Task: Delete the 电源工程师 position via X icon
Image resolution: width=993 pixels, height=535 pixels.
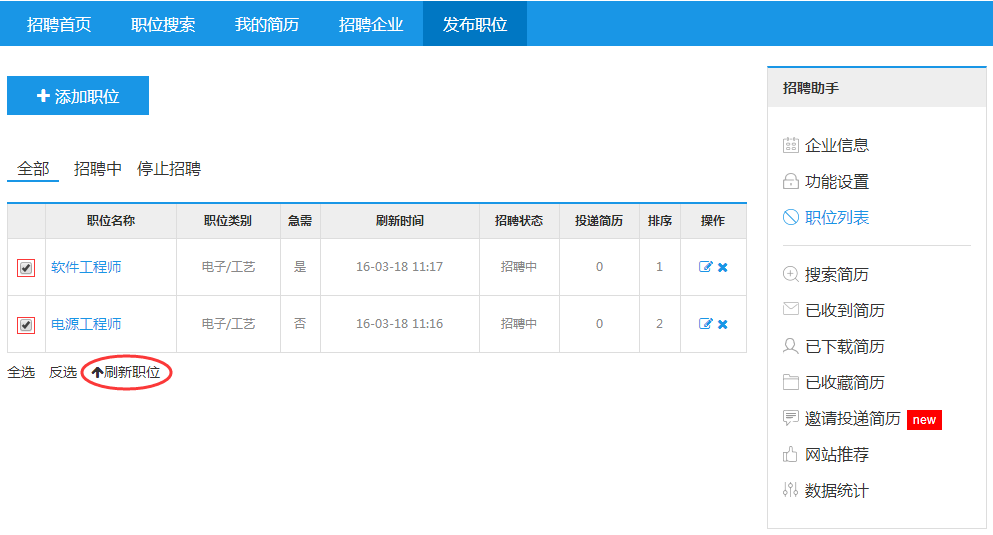Action: (723, 324)
